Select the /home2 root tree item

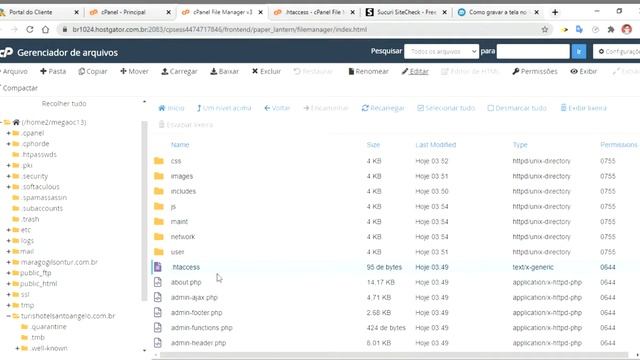click(x=53, y=122)
